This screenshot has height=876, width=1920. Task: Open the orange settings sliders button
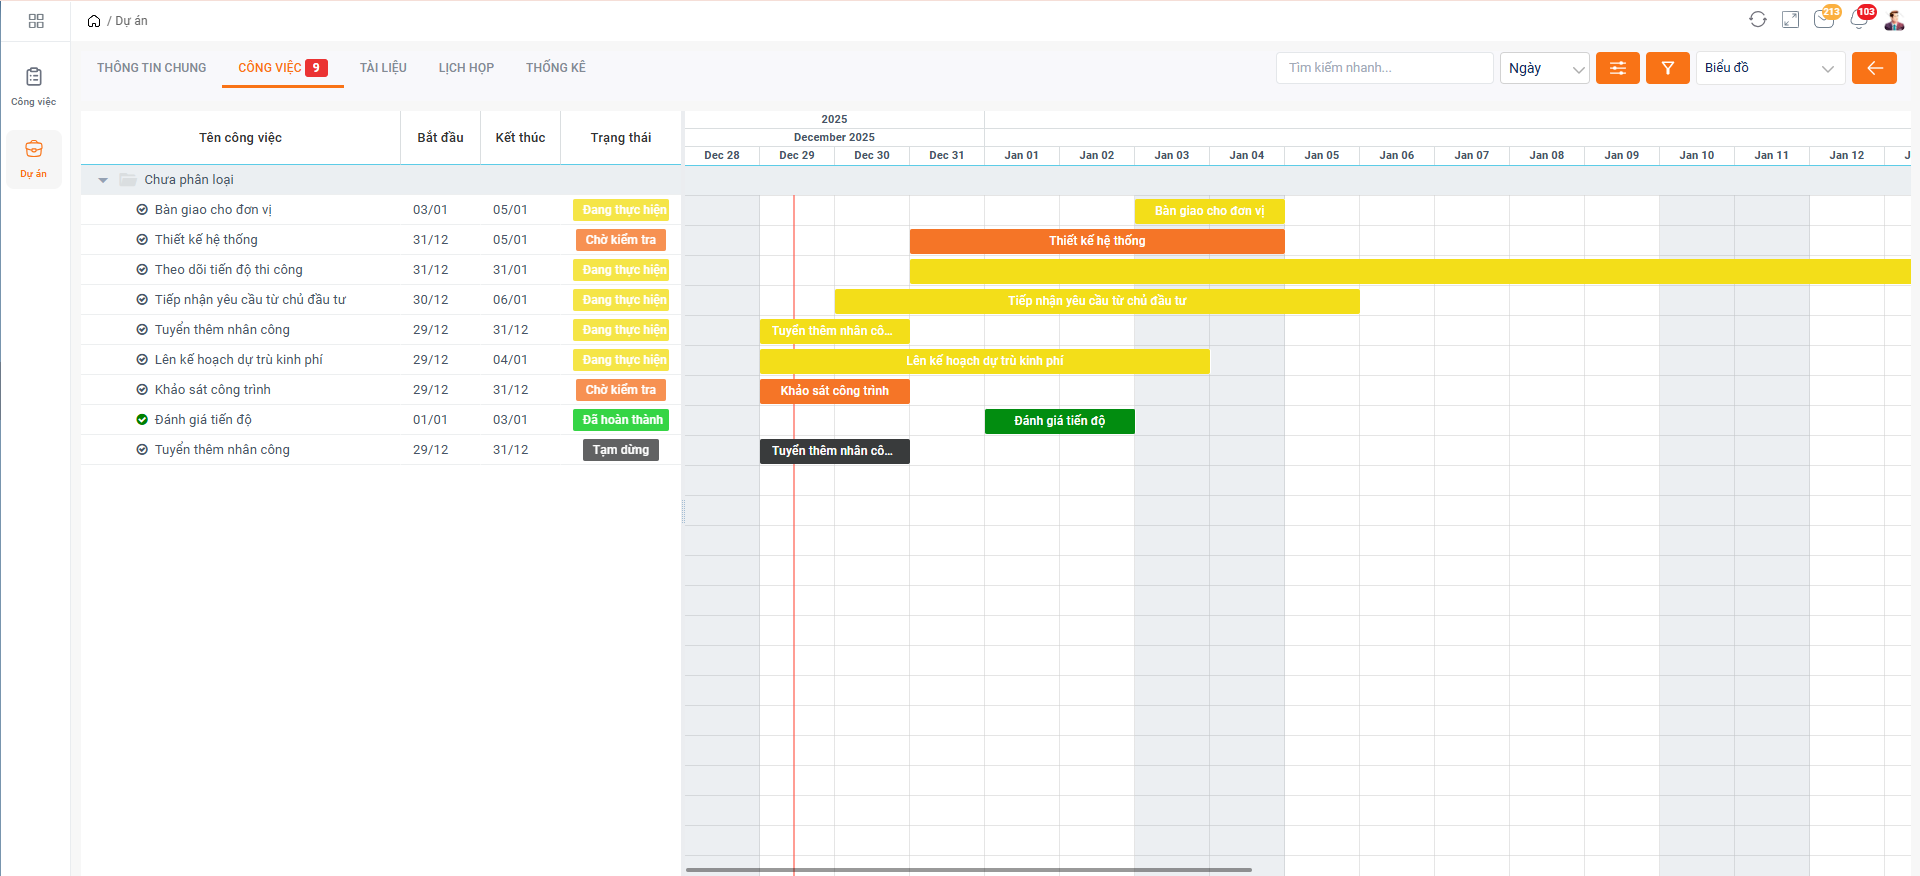click(1617, 68)
